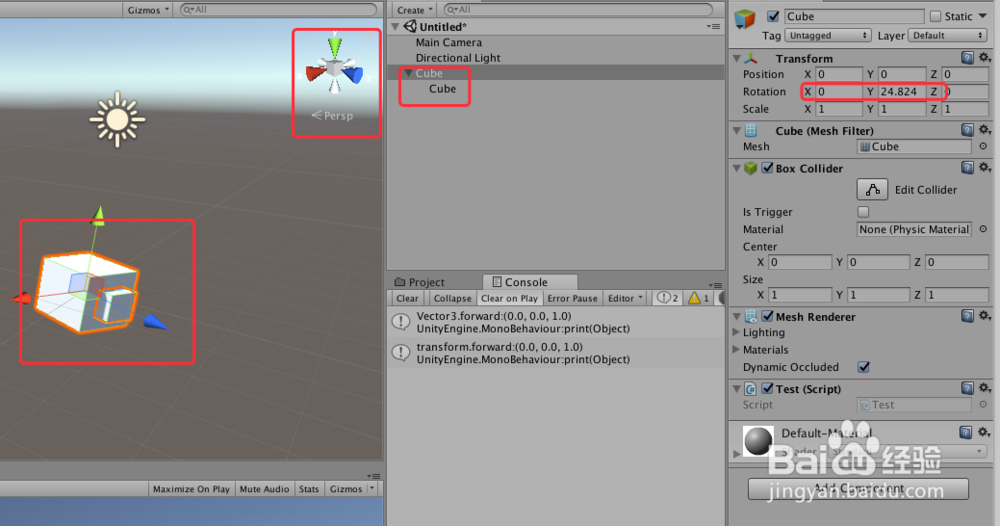
Task: Click the Stats button in Game view
Action: pos(309,489)
